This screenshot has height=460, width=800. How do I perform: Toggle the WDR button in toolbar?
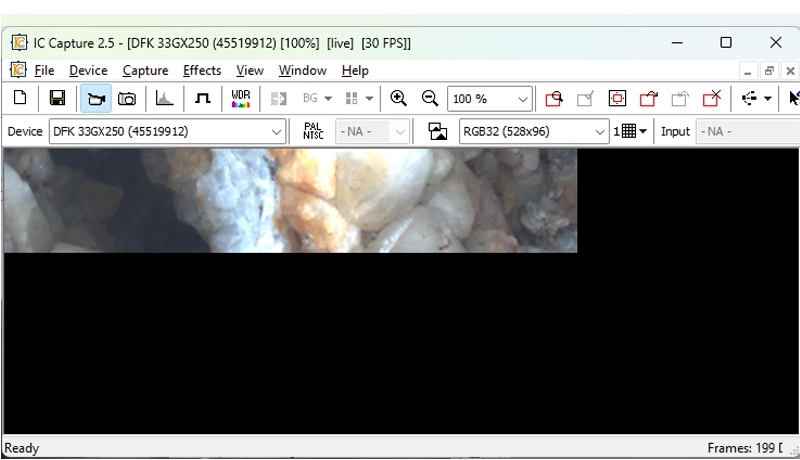(x=240, y=98)
